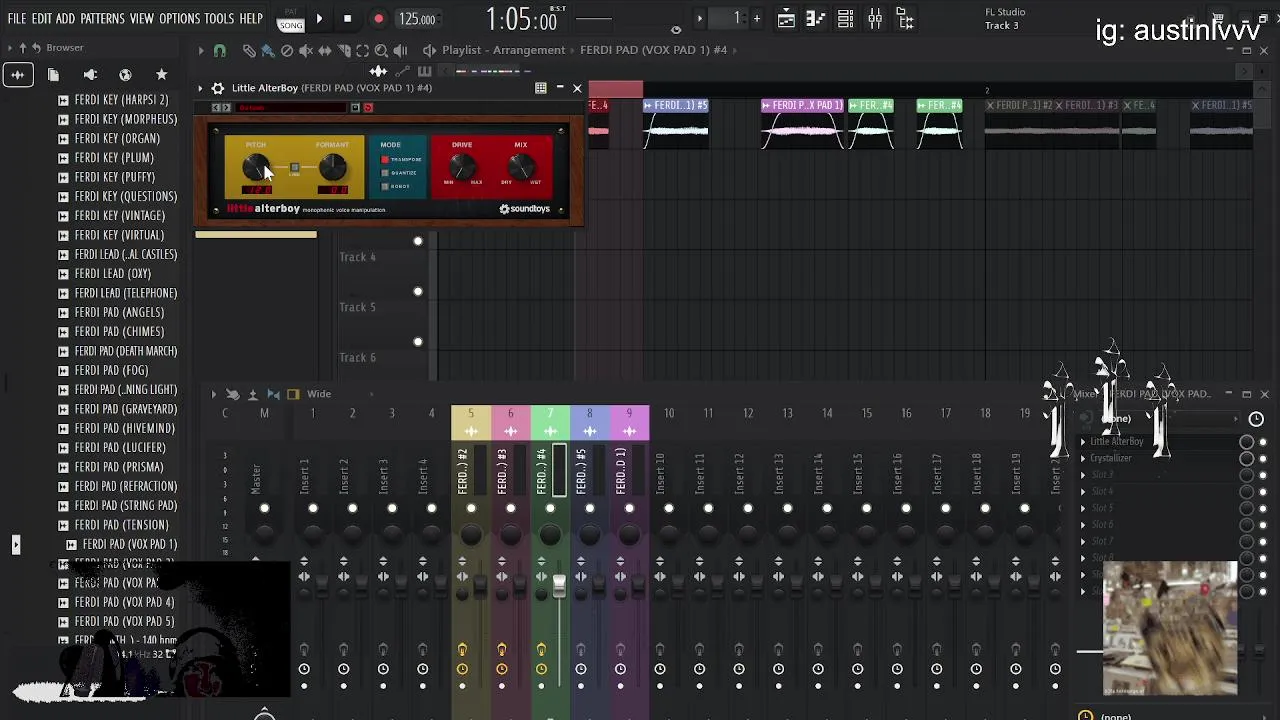Screen dimensions: 1280x720
Task: Open the Little AlterBoy slot arrow in mixer
Action: pyautogui.click(x=1083, y=442)
